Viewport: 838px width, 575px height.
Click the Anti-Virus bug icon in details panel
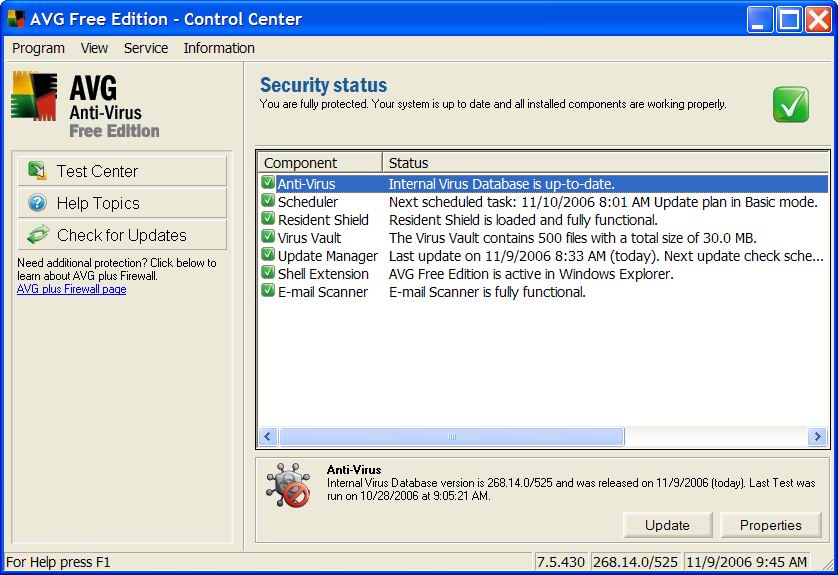point(289,485)
